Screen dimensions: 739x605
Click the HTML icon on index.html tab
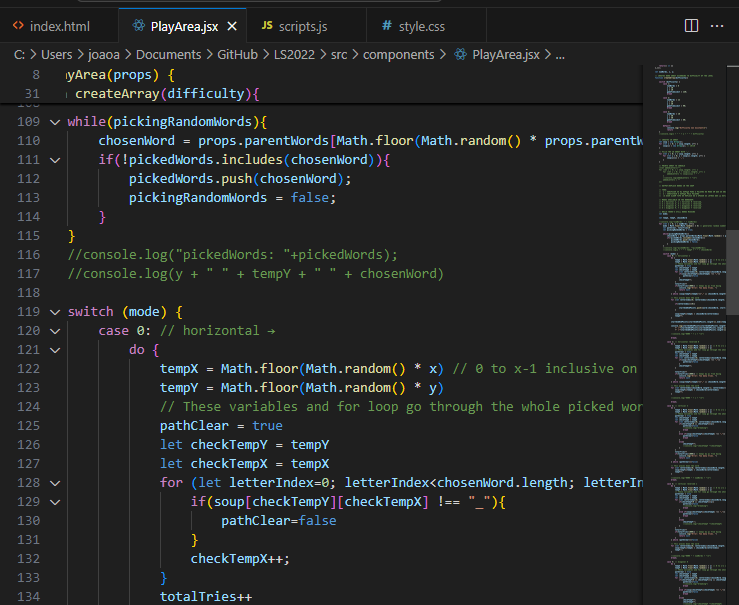pyautogui.click(x=18, y=25)
